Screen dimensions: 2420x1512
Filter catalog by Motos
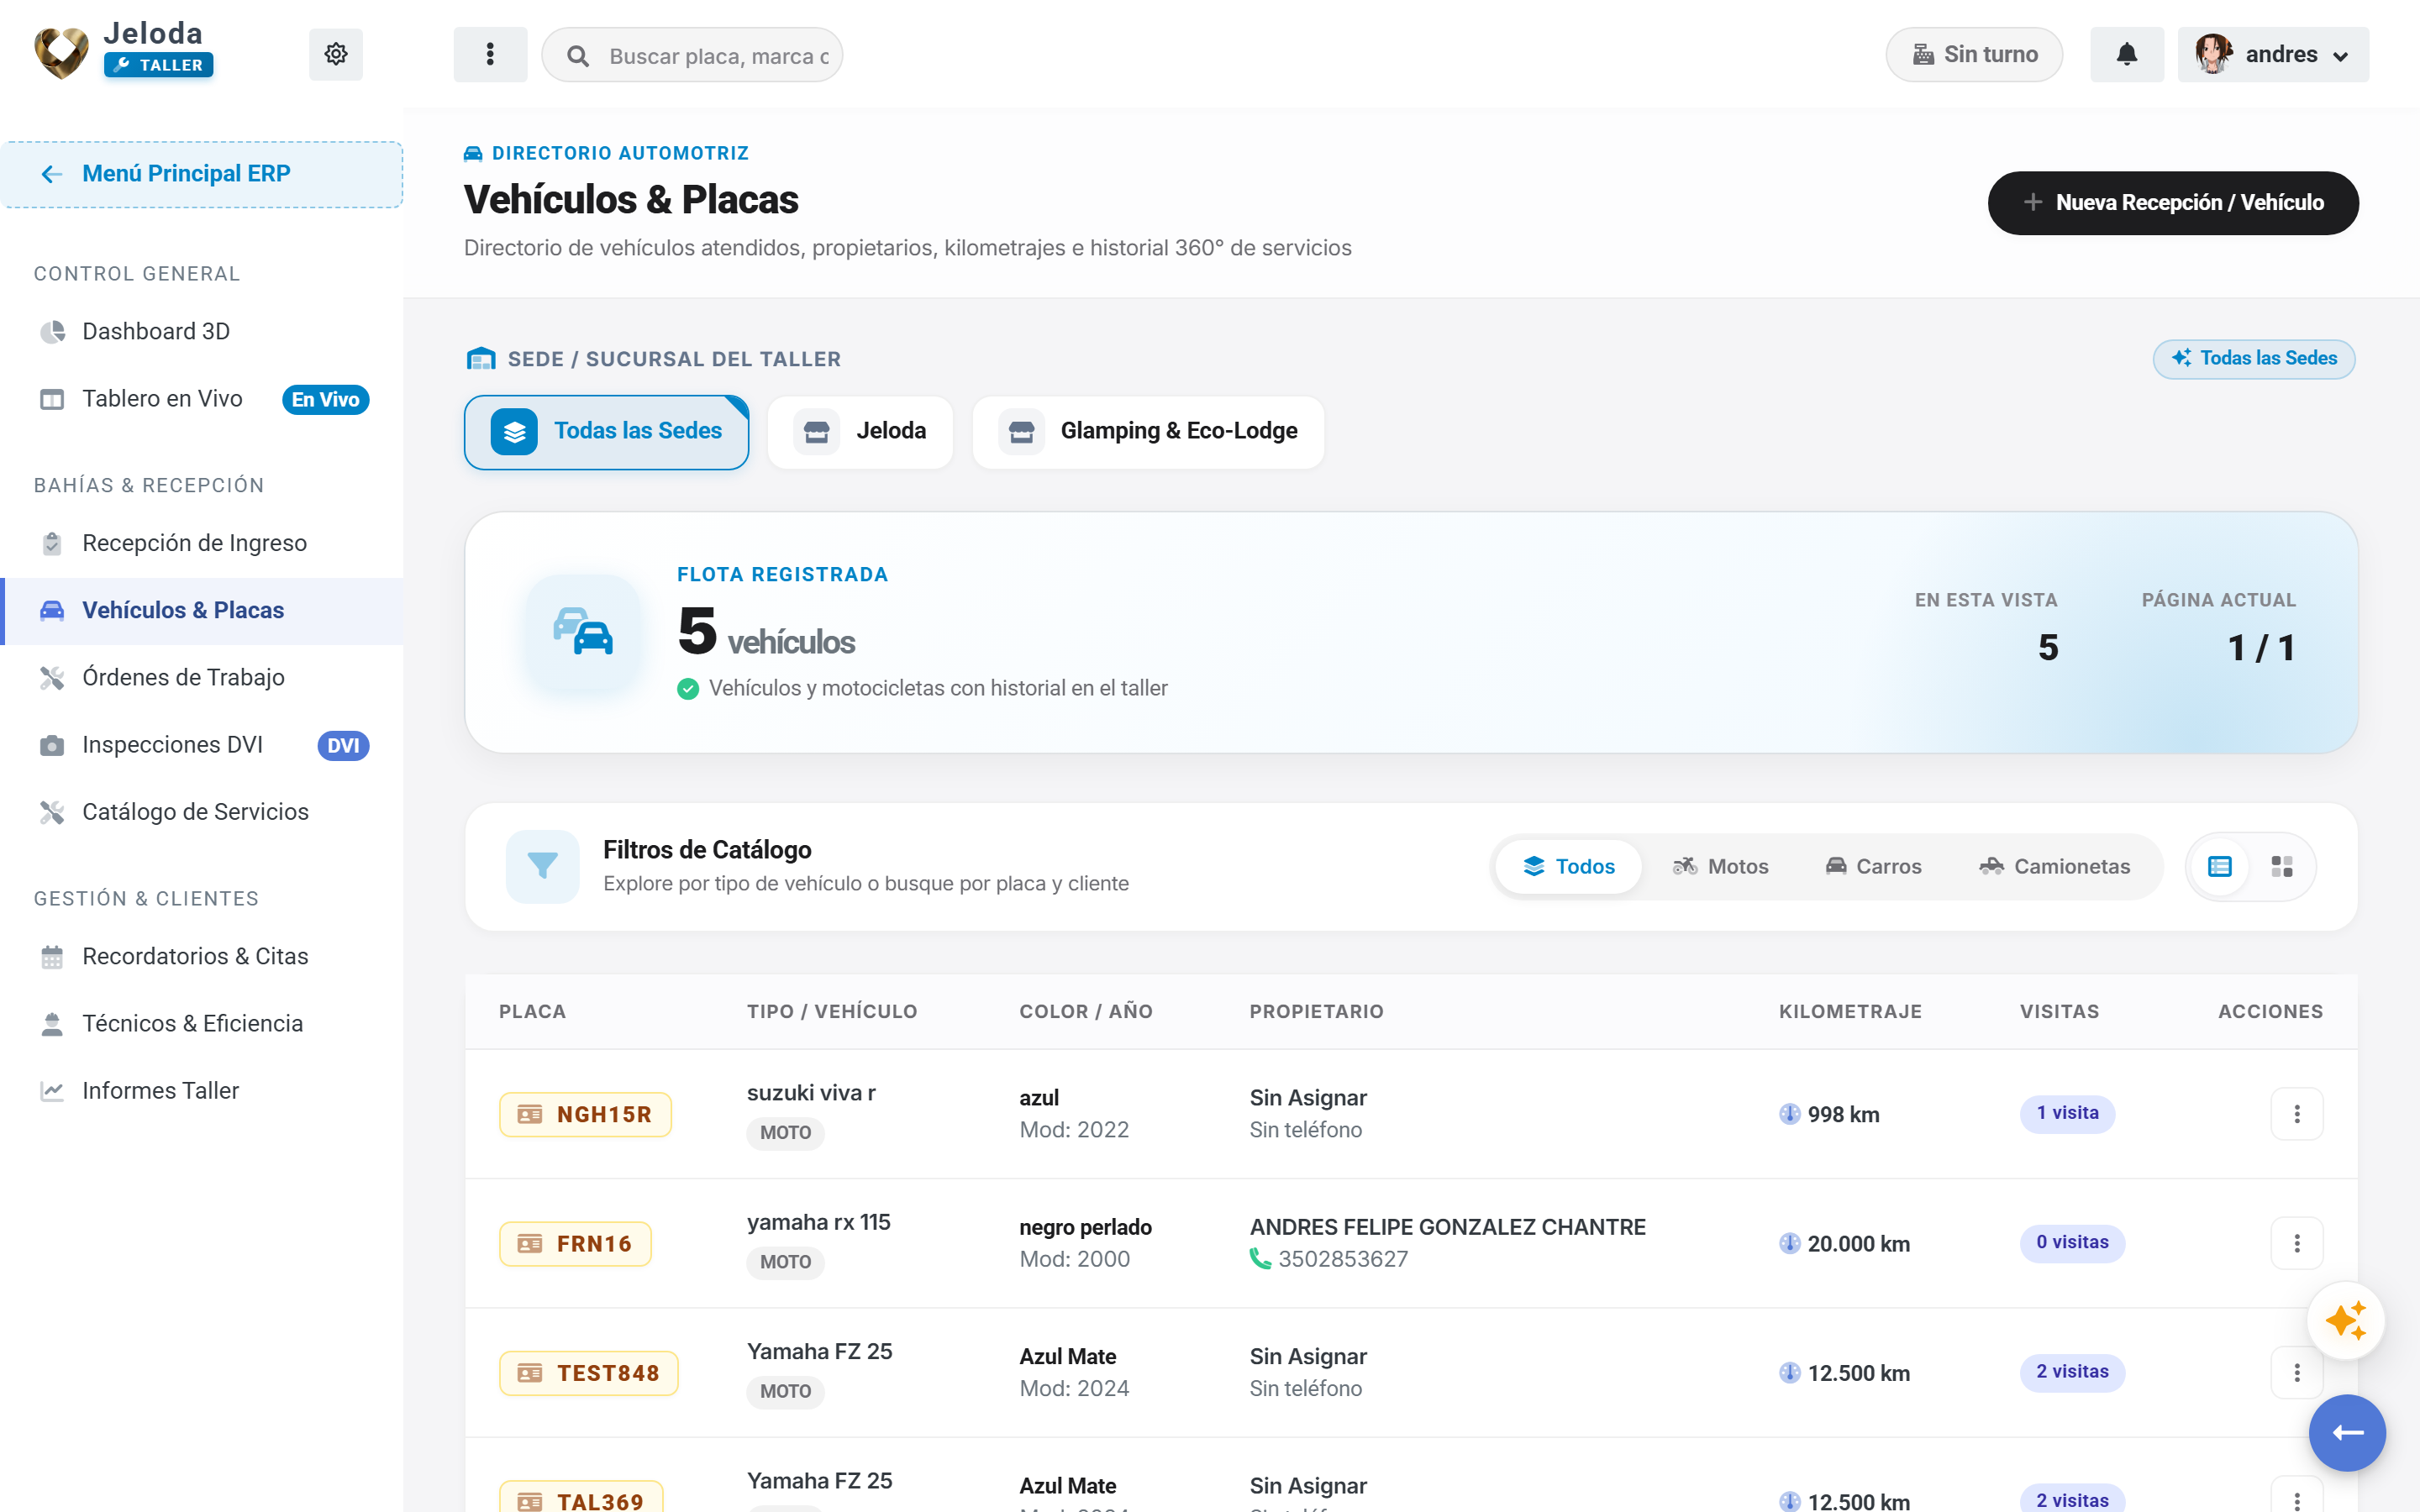click(x=1721, y=866)
